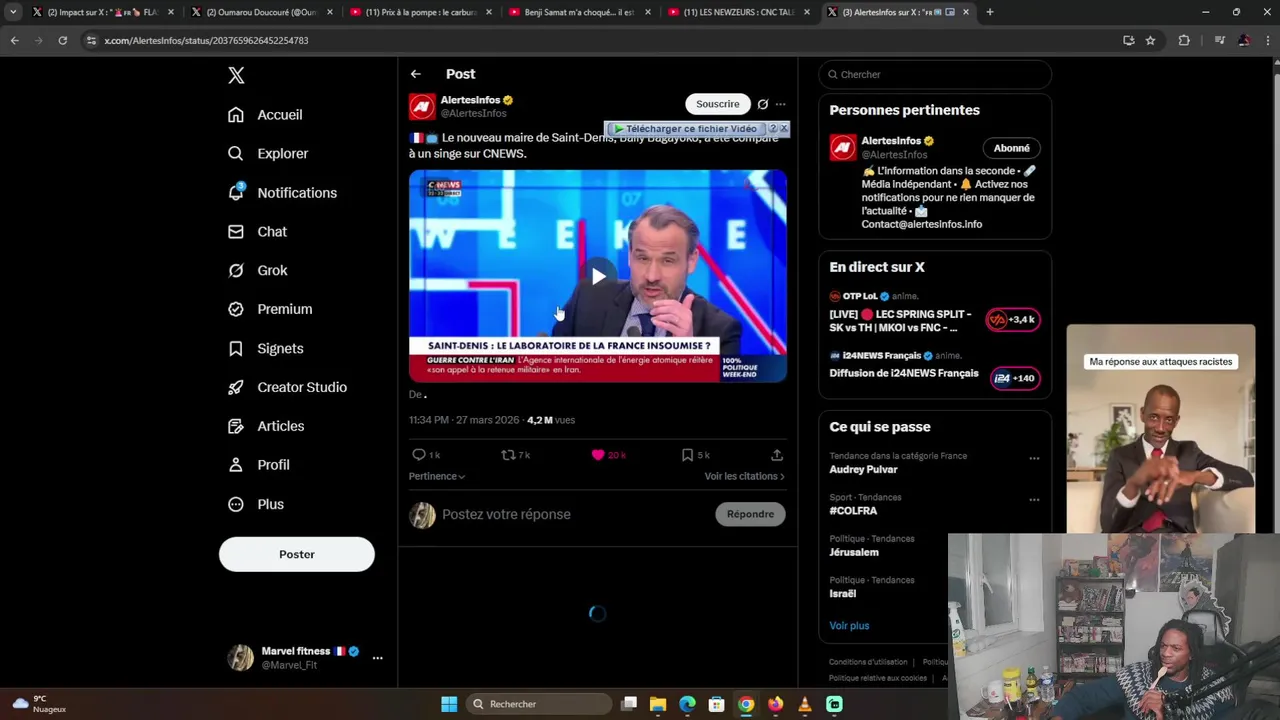The height and width of the screenshot is (720, 1280).
Task: Click the Poster button
Action: pyautogui.click(x=297, y=554)
